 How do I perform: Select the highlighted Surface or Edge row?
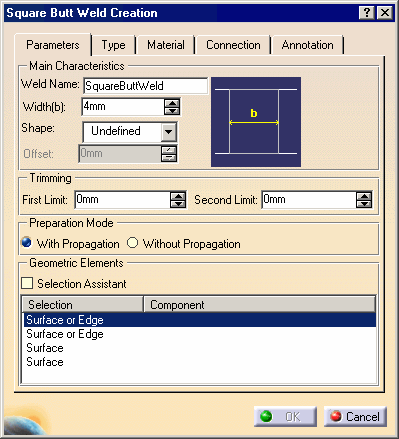point(199,320)
